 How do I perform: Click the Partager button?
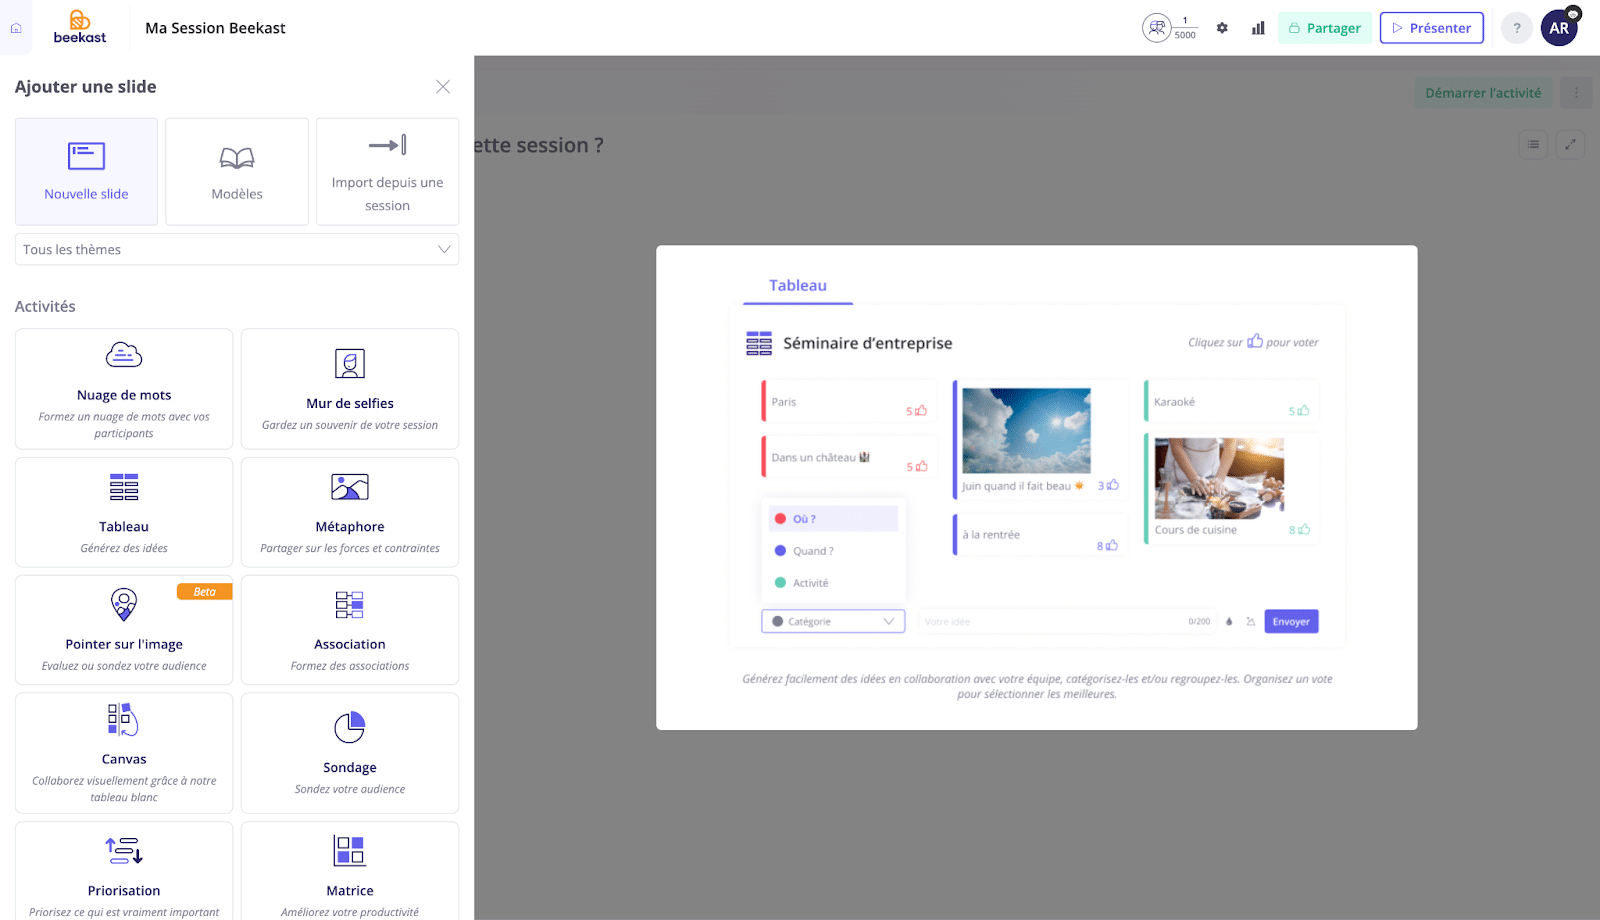click(1324, 28)
